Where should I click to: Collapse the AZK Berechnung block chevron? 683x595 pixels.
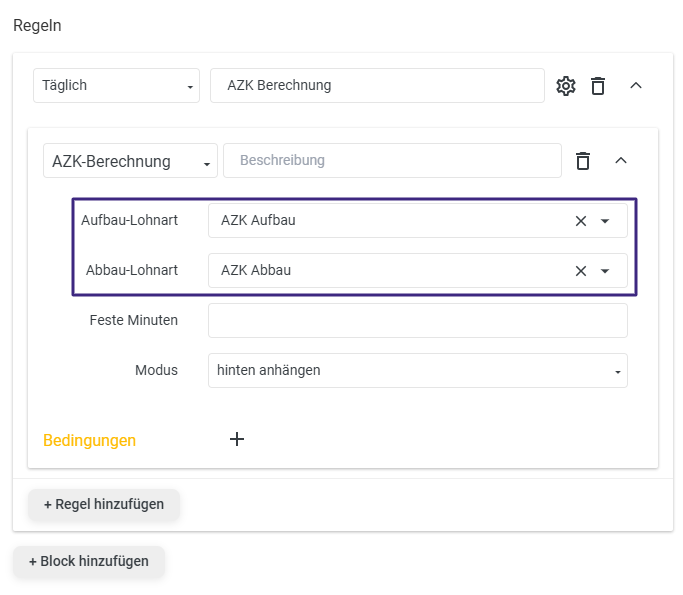coord(636,85)
